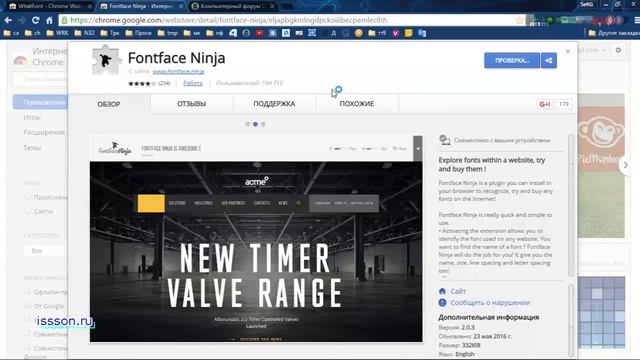Go back to the previous page
The image size is (640, 360).
coord(8,20)
